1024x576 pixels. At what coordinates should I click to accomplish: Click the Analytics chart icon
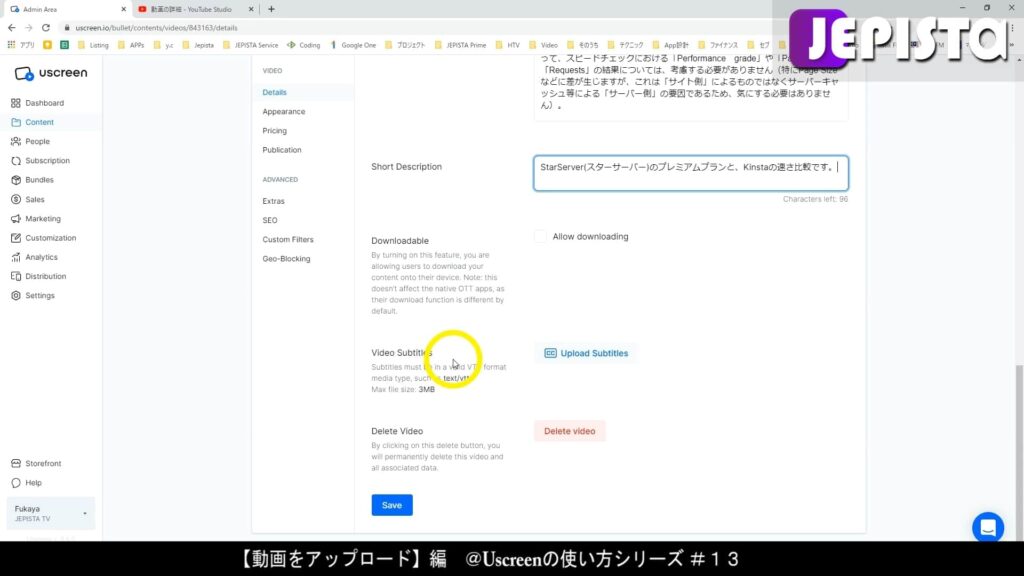click(16, 257)
